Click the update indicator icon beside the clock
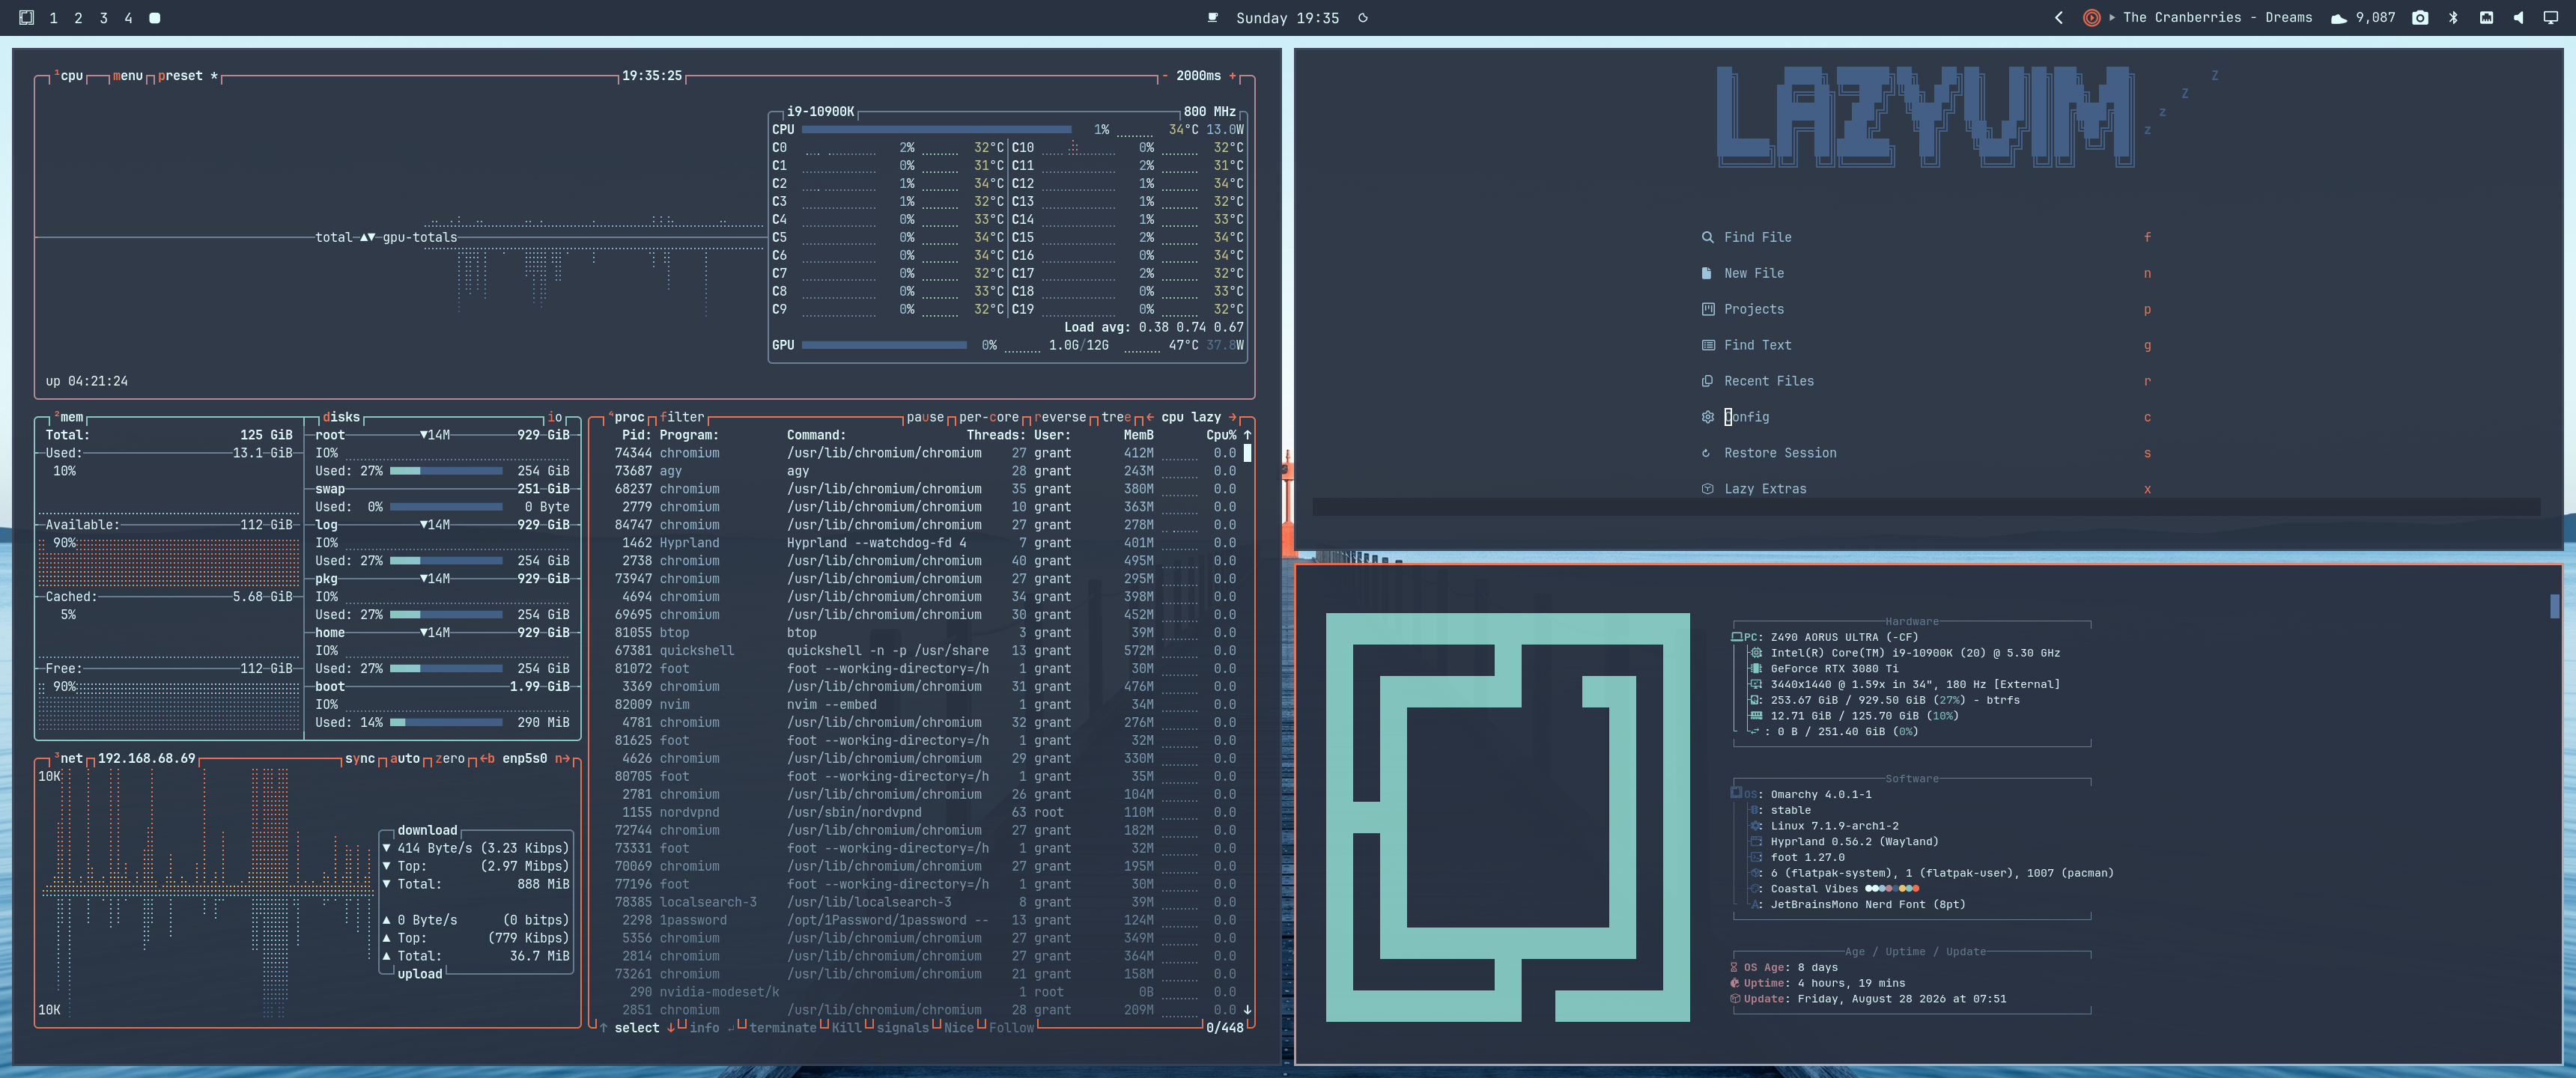Image resolution: width=2576 pixels, height=1078 pixels. [1362, 18]
